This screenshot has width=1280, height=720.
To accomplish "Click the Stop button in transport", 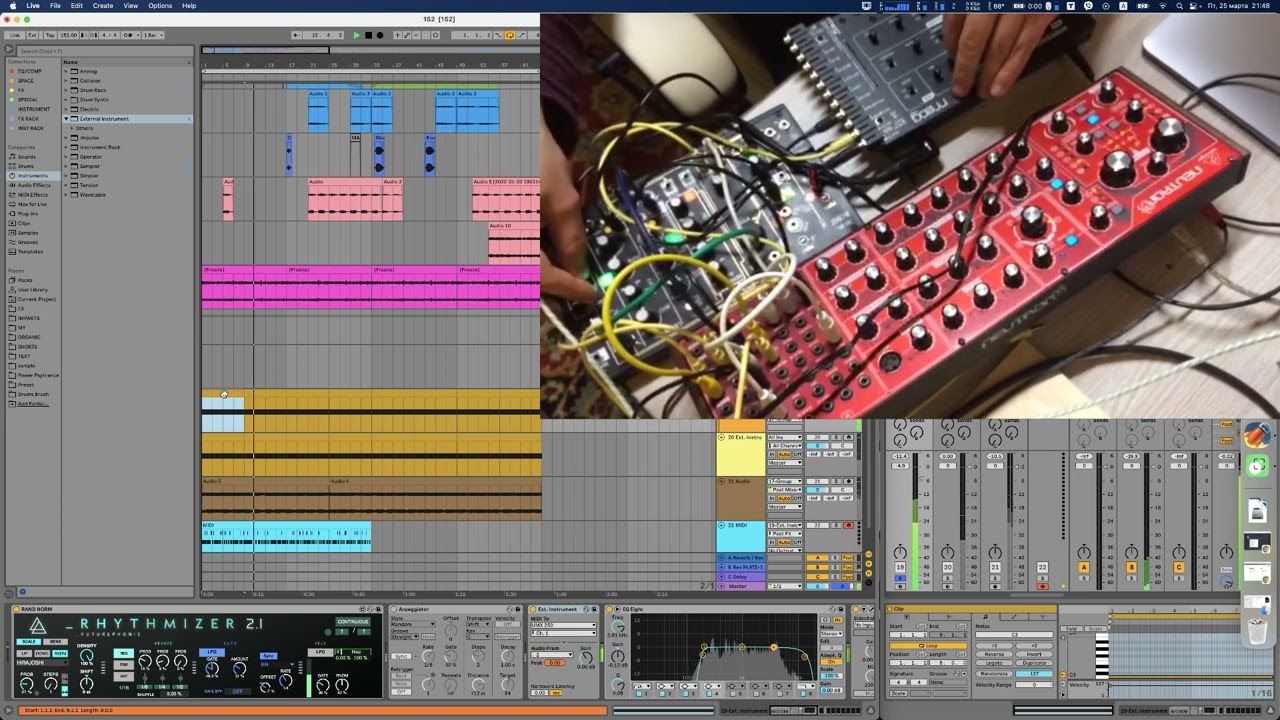I will point(368,35).
